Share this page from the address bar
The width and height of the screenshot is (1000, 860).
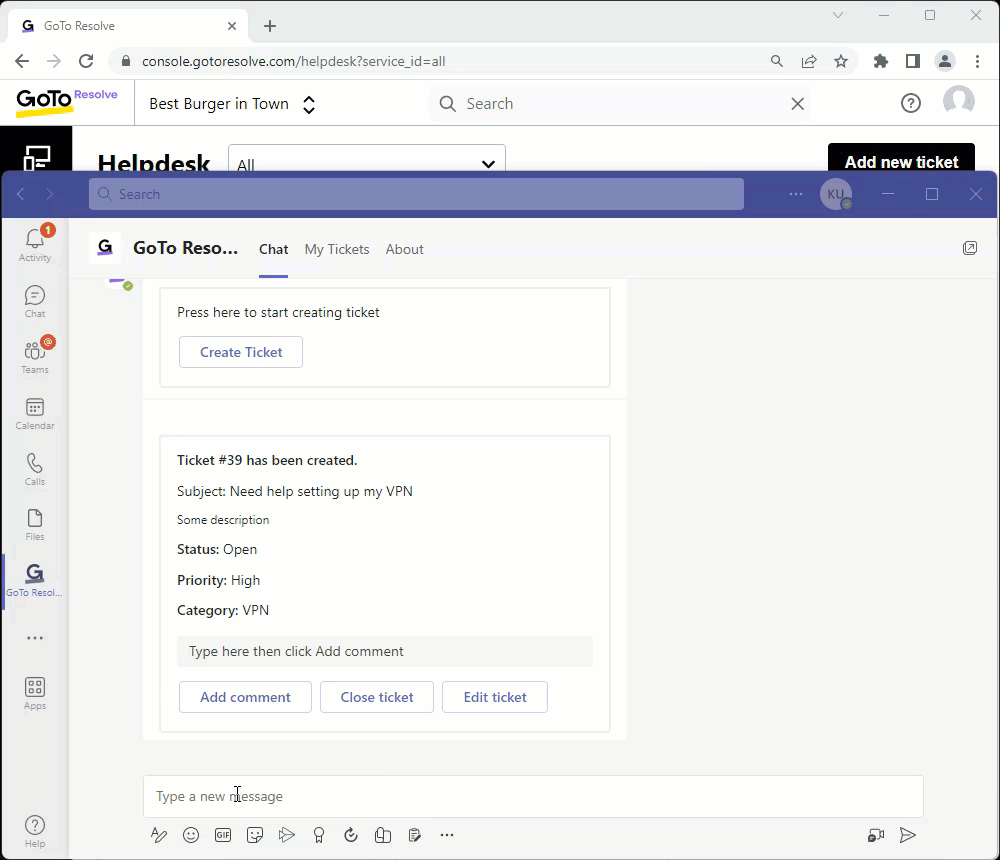click(809, 61)
